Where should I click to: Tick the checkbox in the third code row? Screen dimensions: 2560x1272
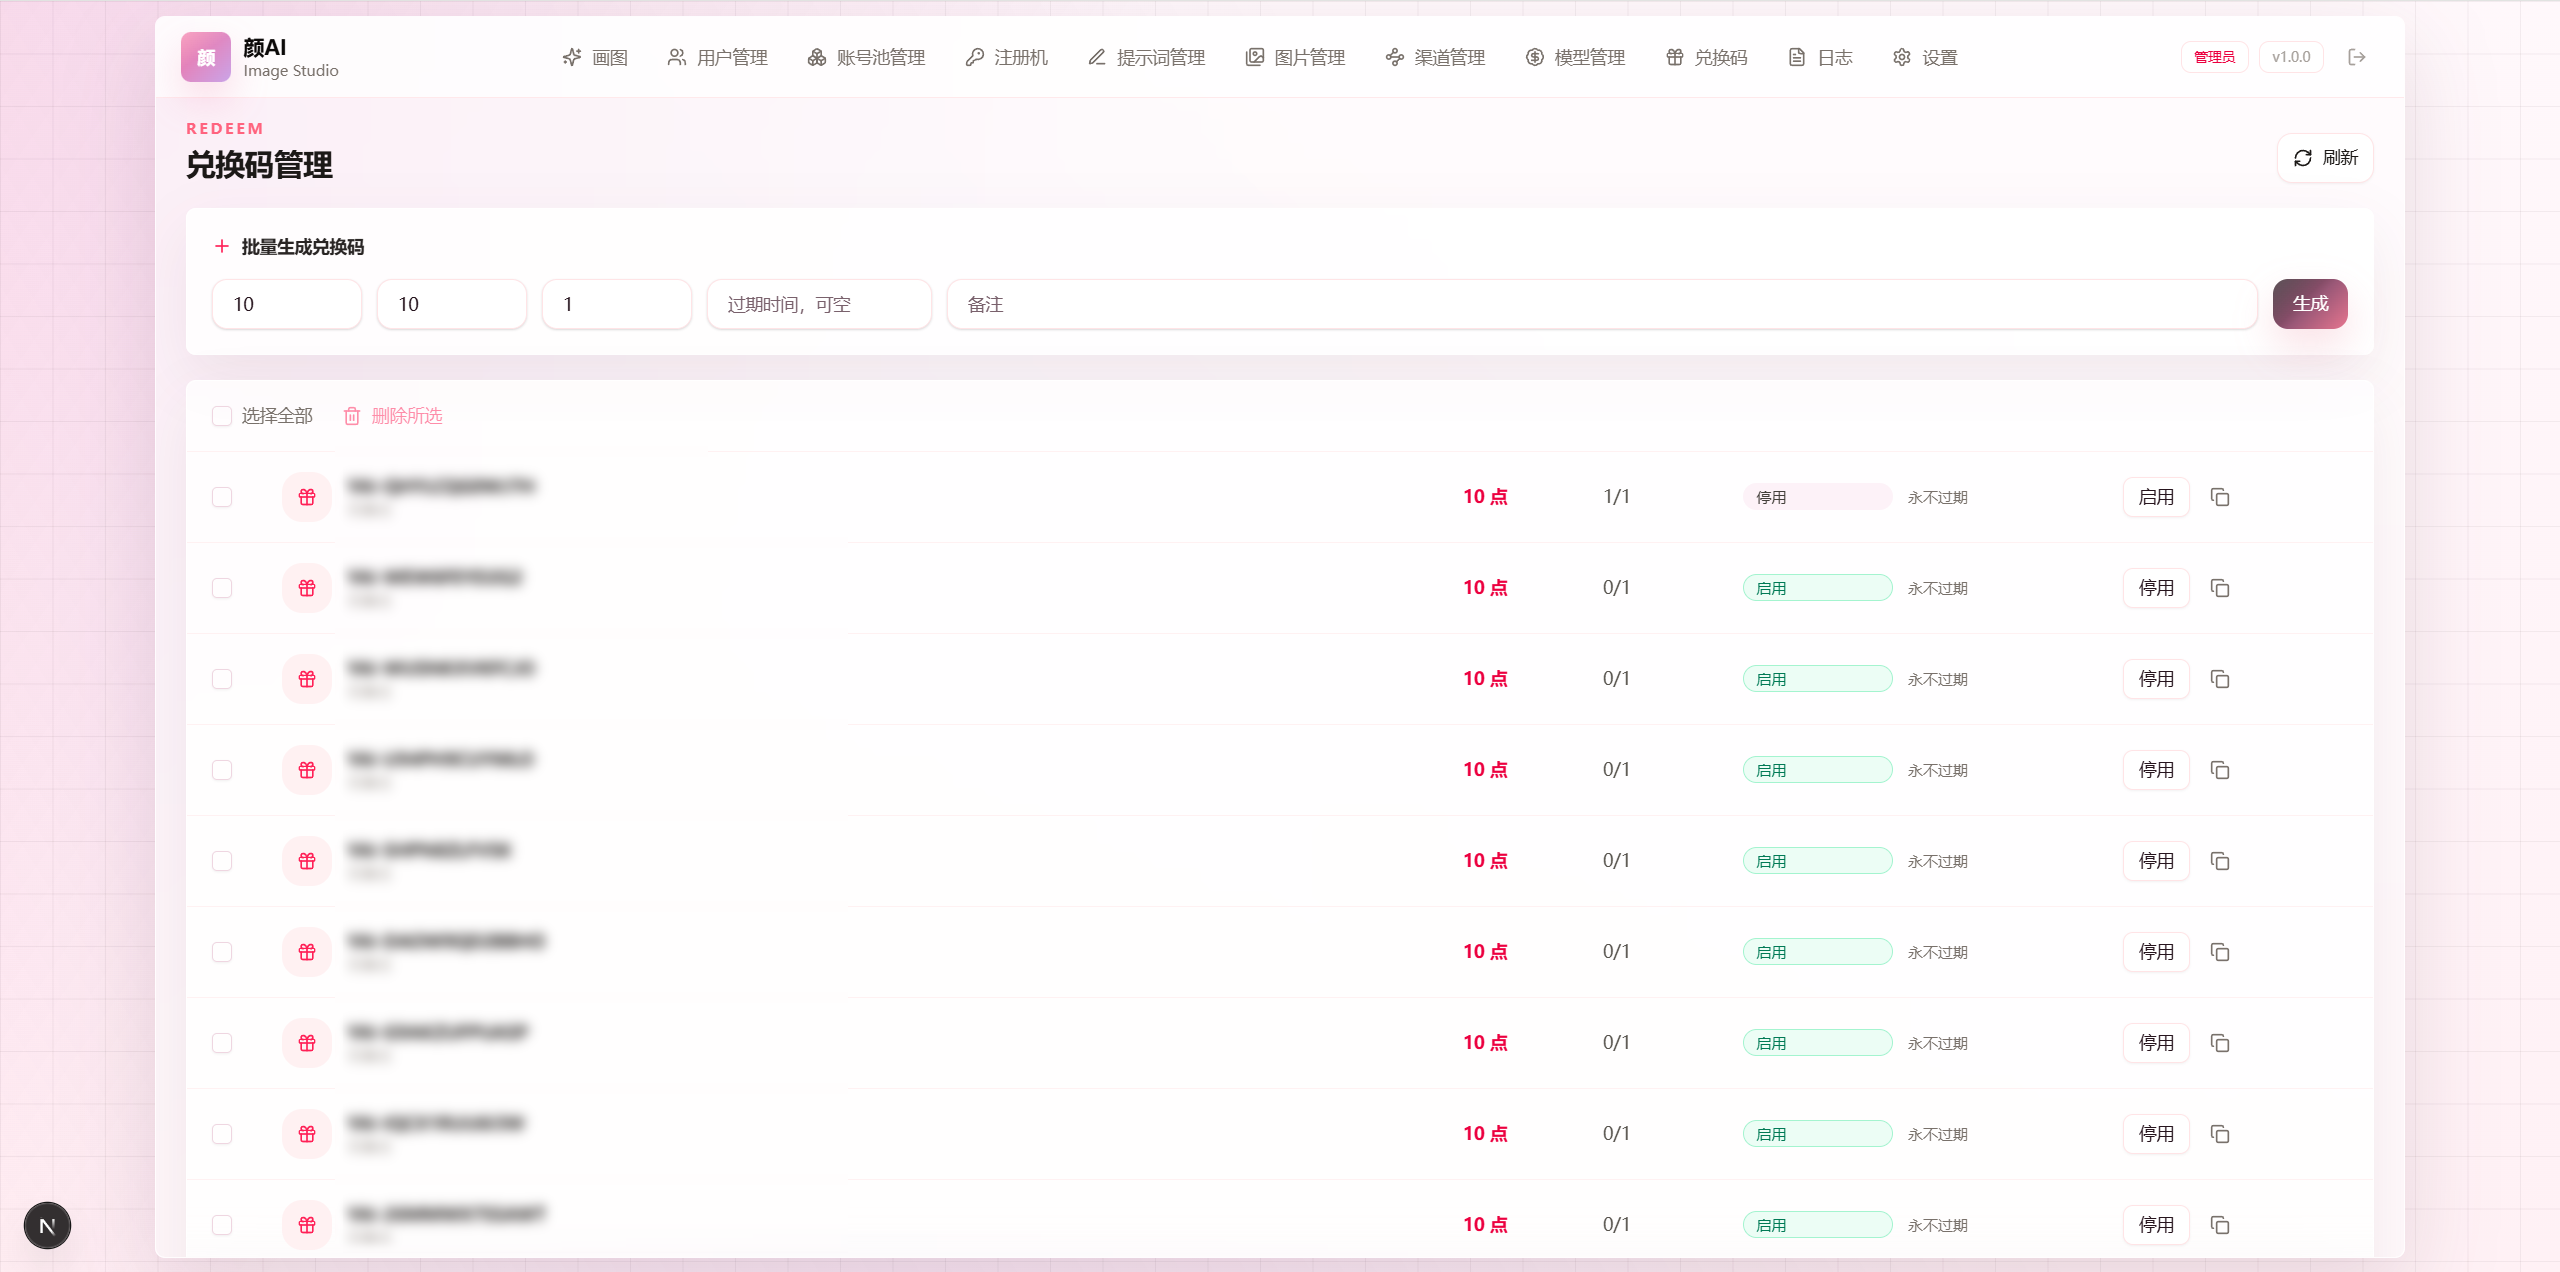pos(222,679)
